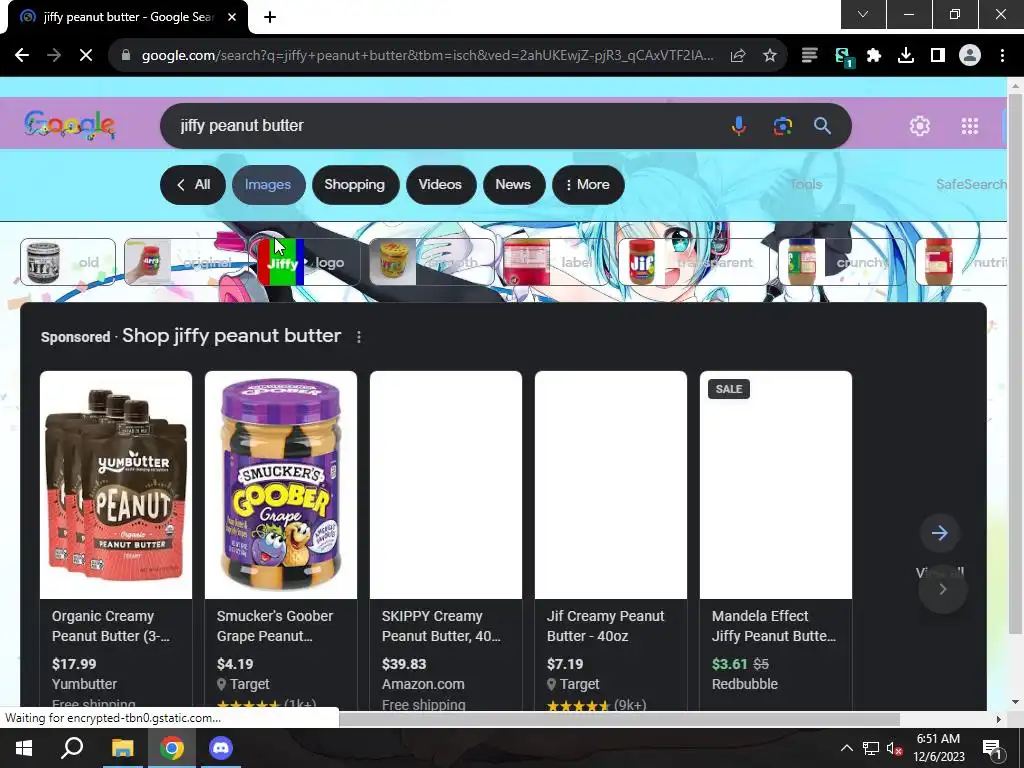
Task: Switch to the Videos tab
Action: pyautogui.click(x=440, y=185)
